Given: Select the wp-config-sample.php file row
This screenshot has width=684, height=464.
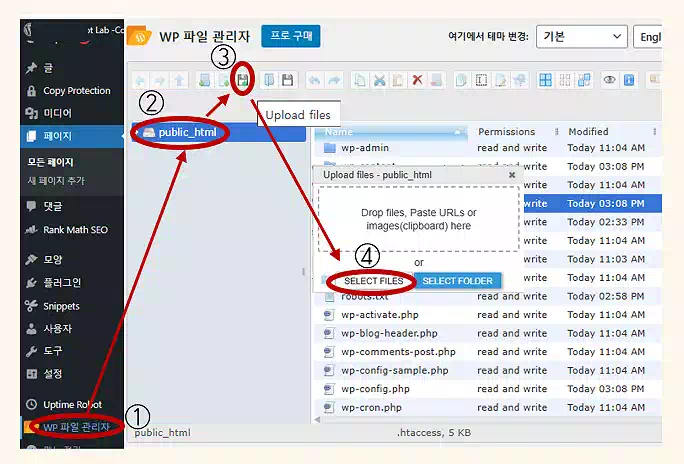Looking at the screenshot, I should (488, 371).
